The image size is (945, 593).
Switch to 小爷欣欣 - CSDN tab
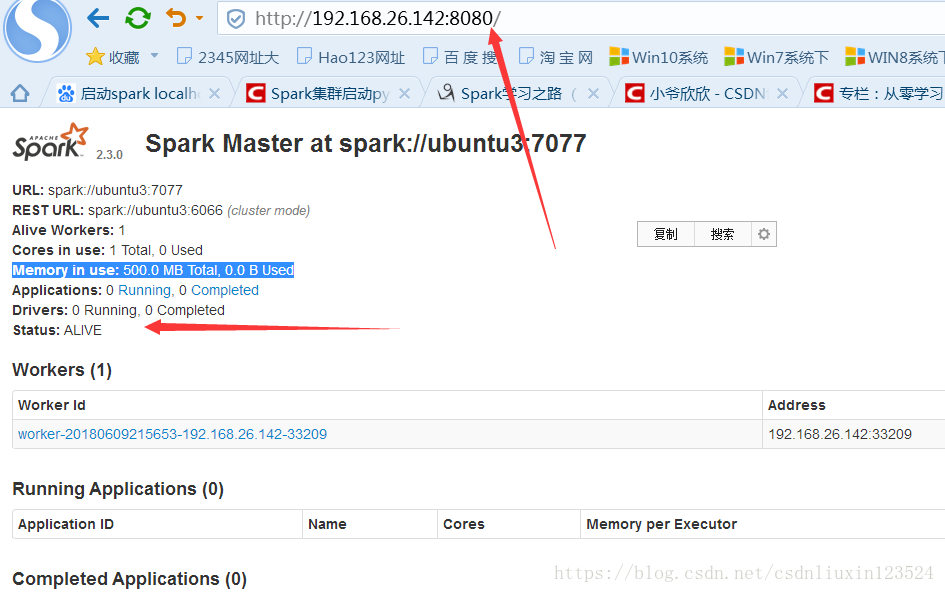pyautogui.click(x=696, y=93)
